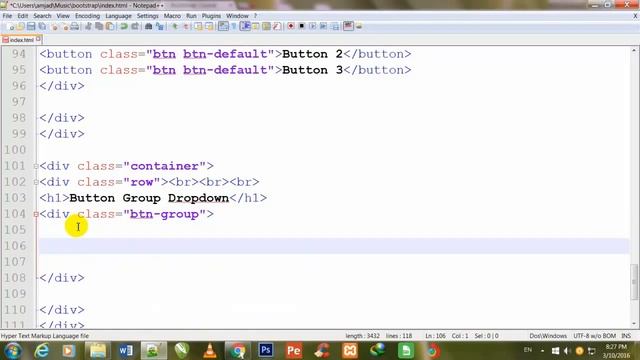Screen dimensions: 640x360
Task: Click the "btn-group" class value on line 104
Action: point(164,214)
